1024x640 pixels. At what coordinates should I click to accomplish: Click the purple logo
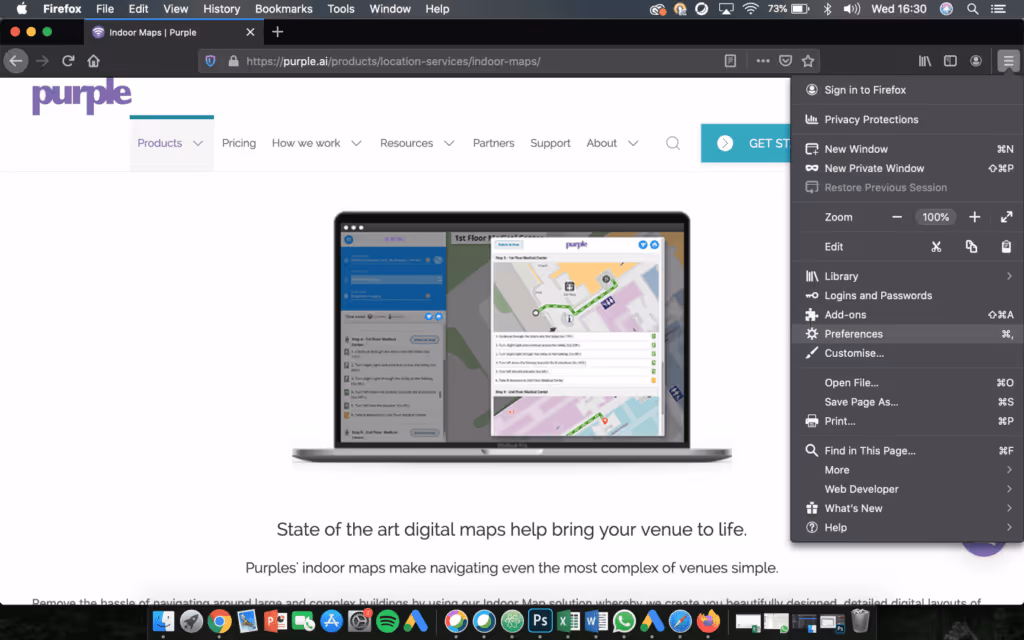pyautogui.click(x=82, y=97)
